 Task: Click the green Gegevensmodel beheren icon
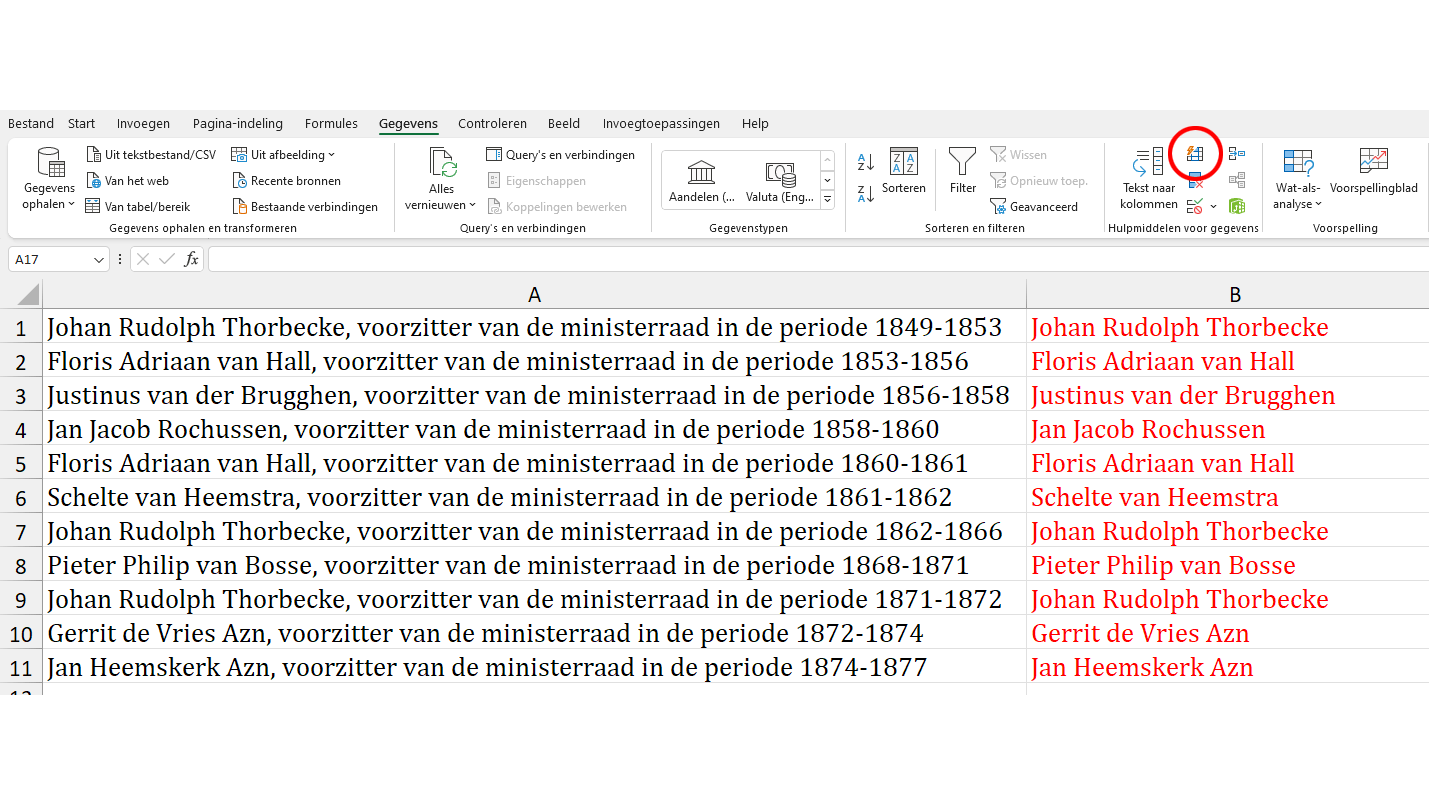[1238, 205]
